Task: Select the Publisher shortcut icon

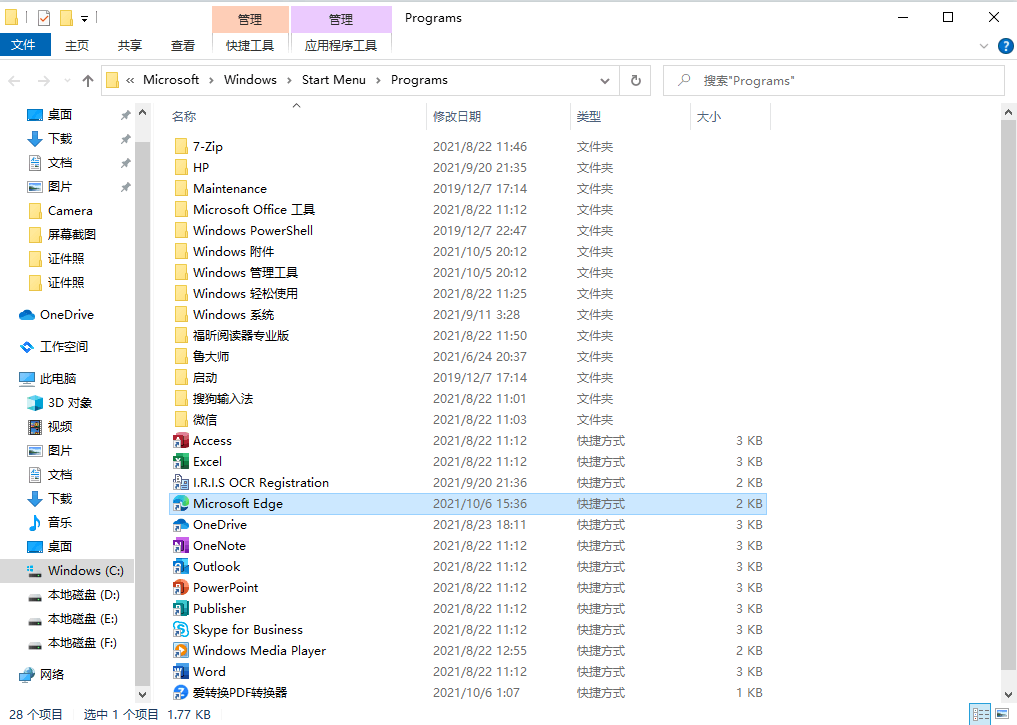Action: pyautogui.click(x=181, y=609)
